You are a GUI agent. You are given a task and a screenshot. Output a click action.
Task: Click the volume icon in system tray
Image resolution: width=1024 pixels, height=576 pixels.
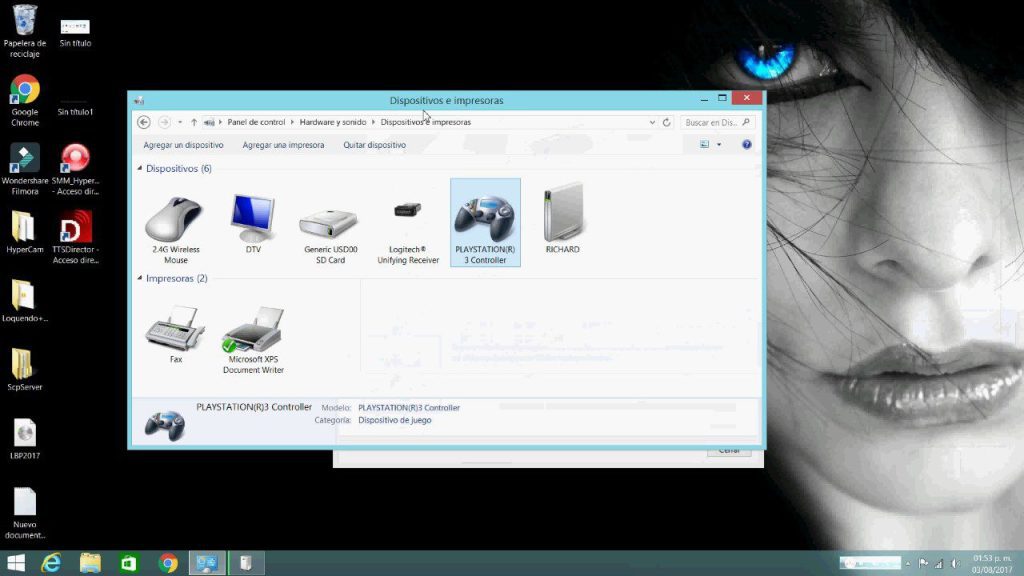point(955,563)
